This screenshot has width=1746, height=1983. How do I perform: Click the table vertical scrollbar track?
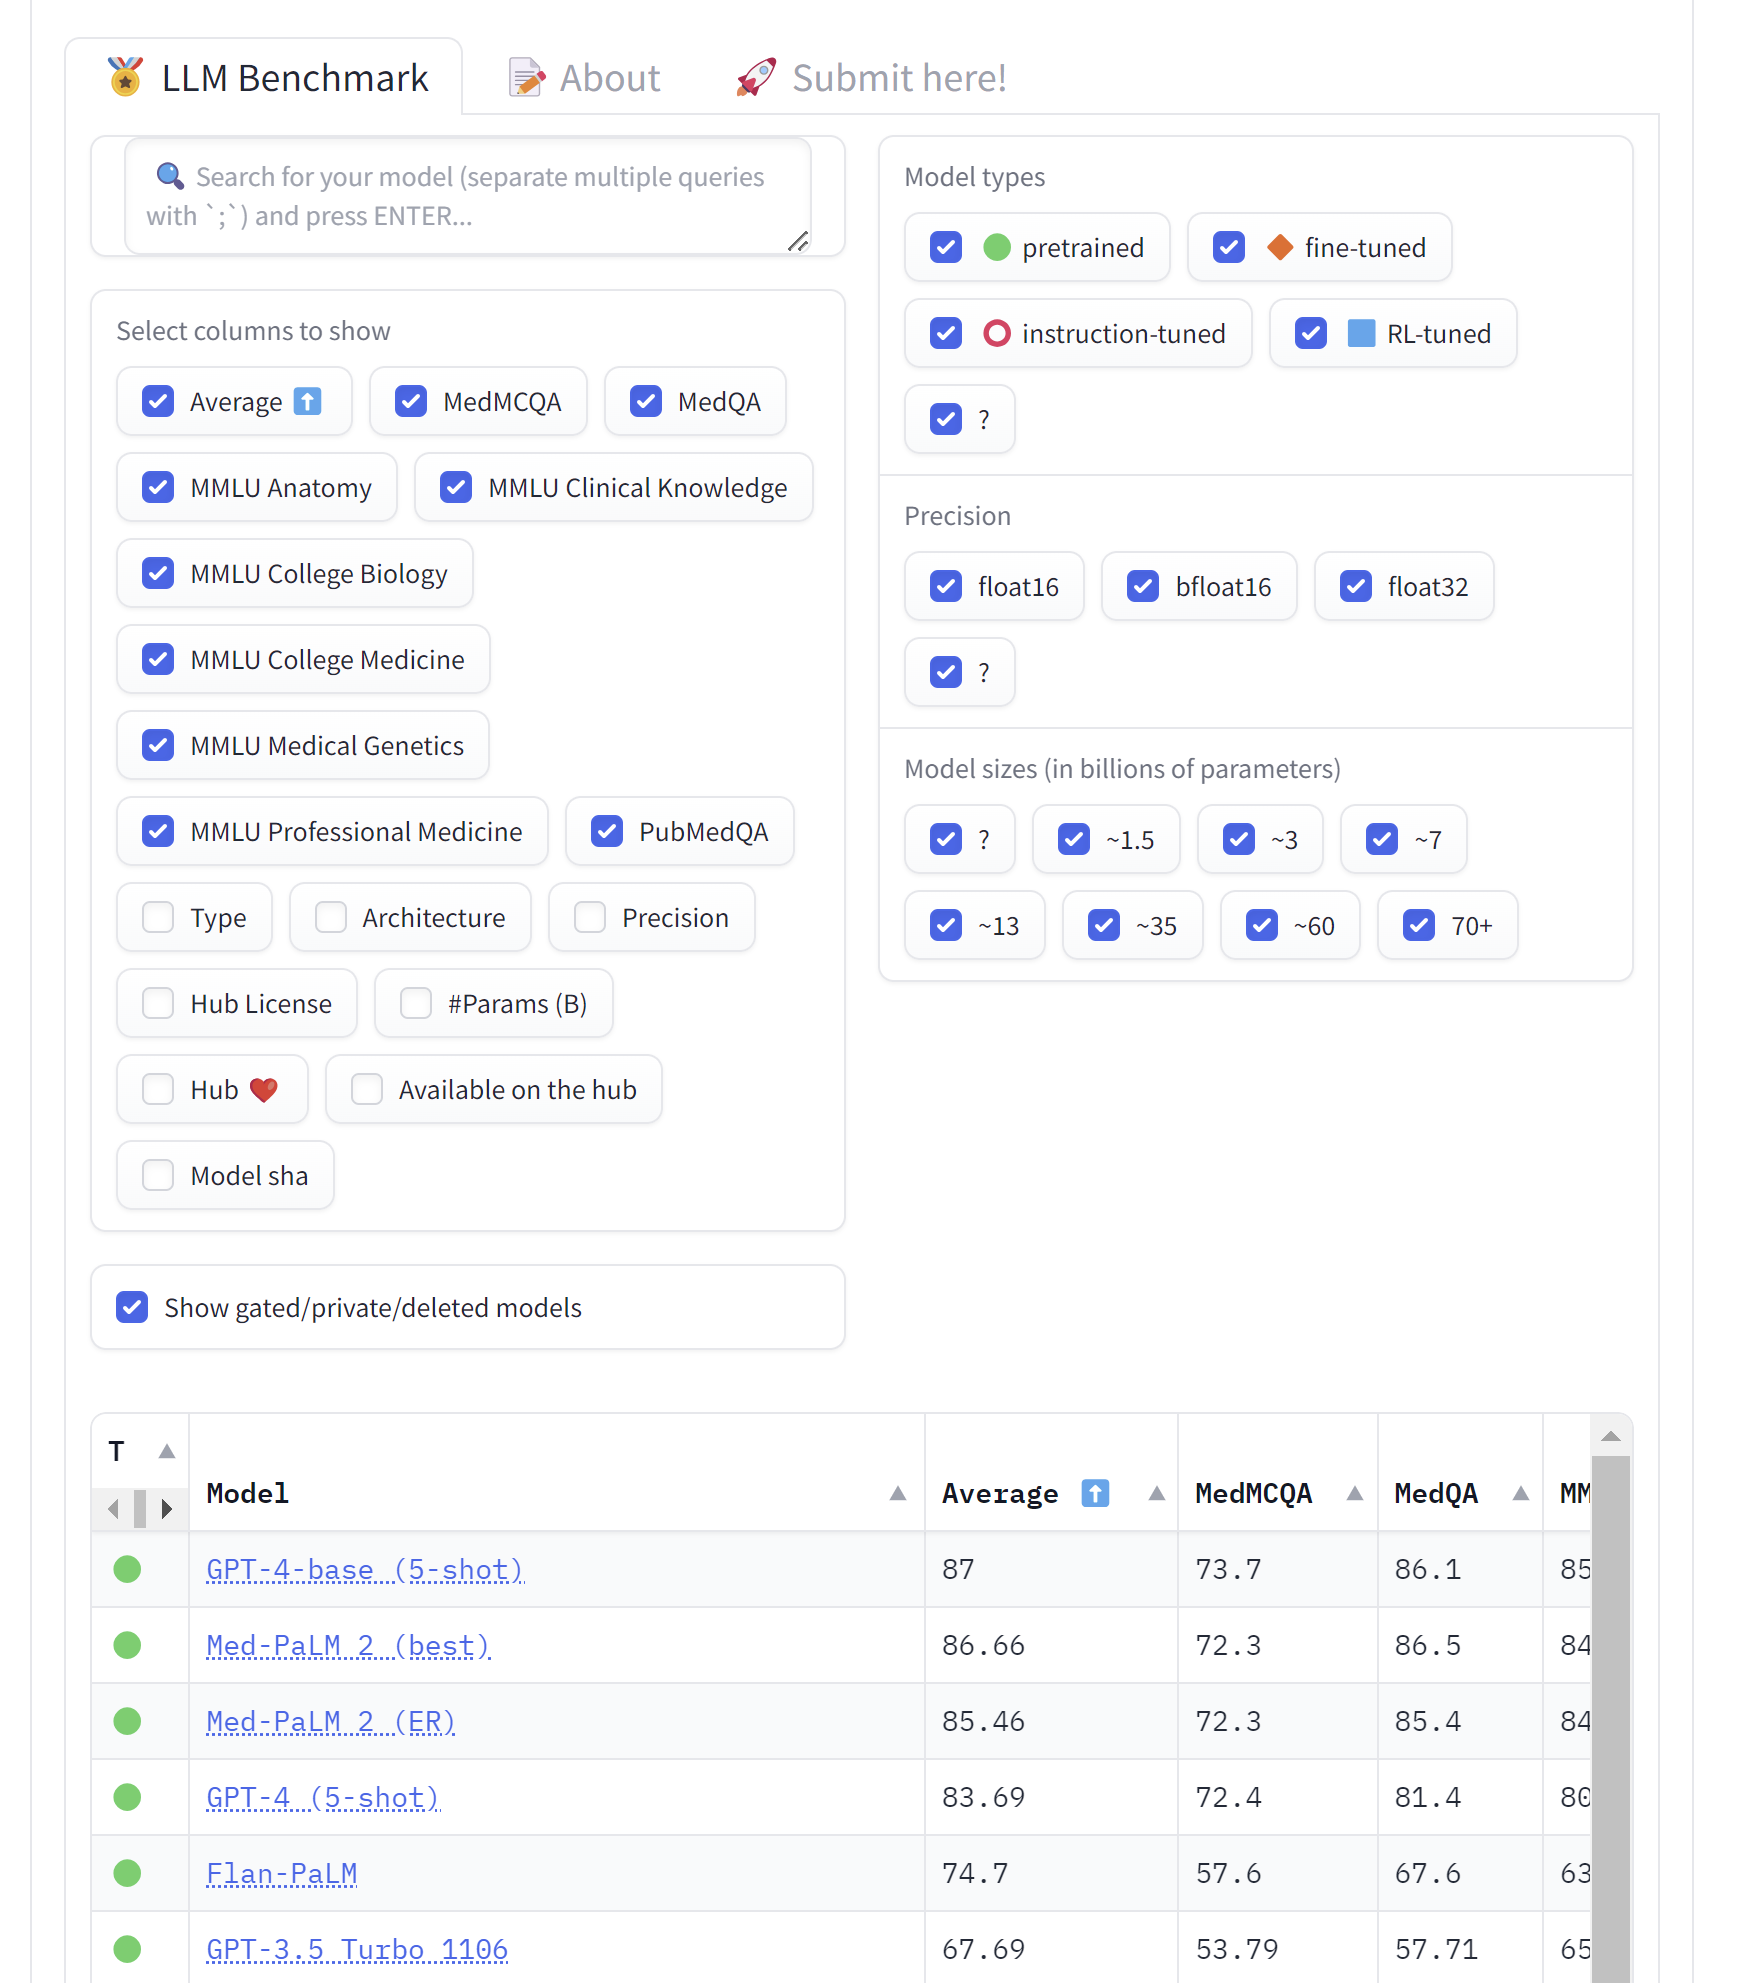click(x=1611, y=1719)
